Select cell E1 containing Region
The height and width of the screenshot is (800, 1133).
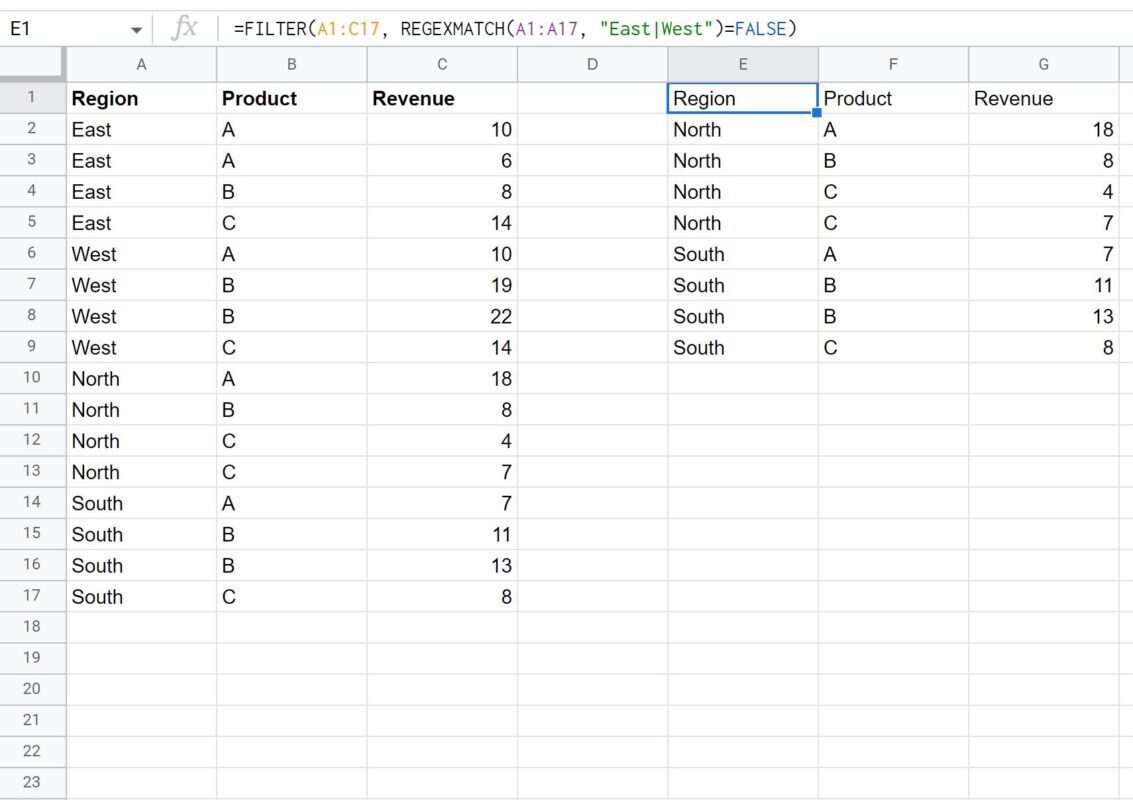[743, 98]
